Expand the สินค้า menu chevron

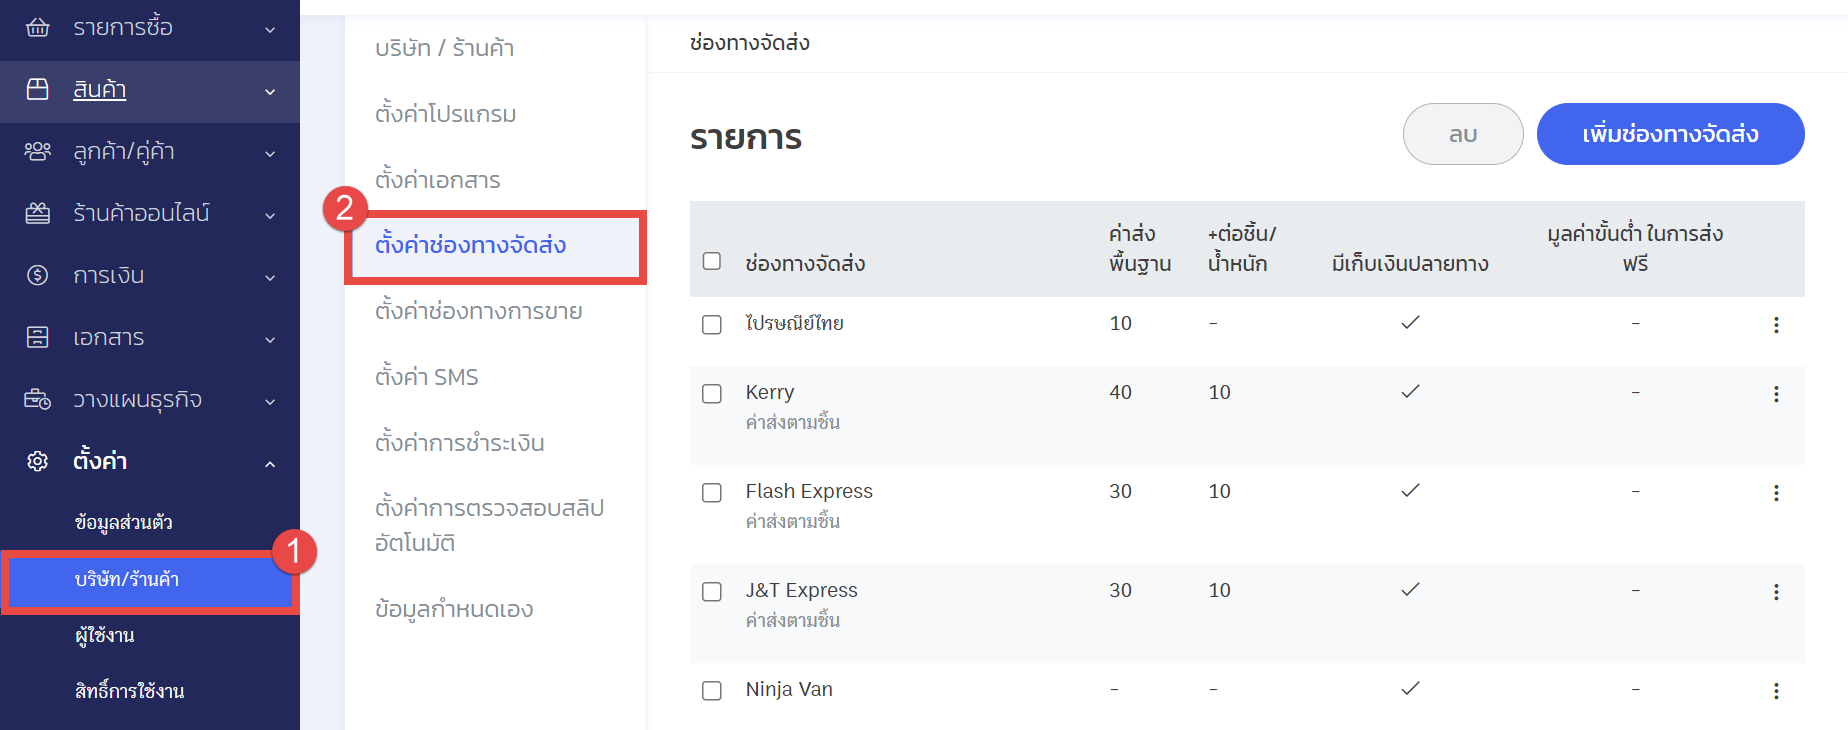(270, 92)
